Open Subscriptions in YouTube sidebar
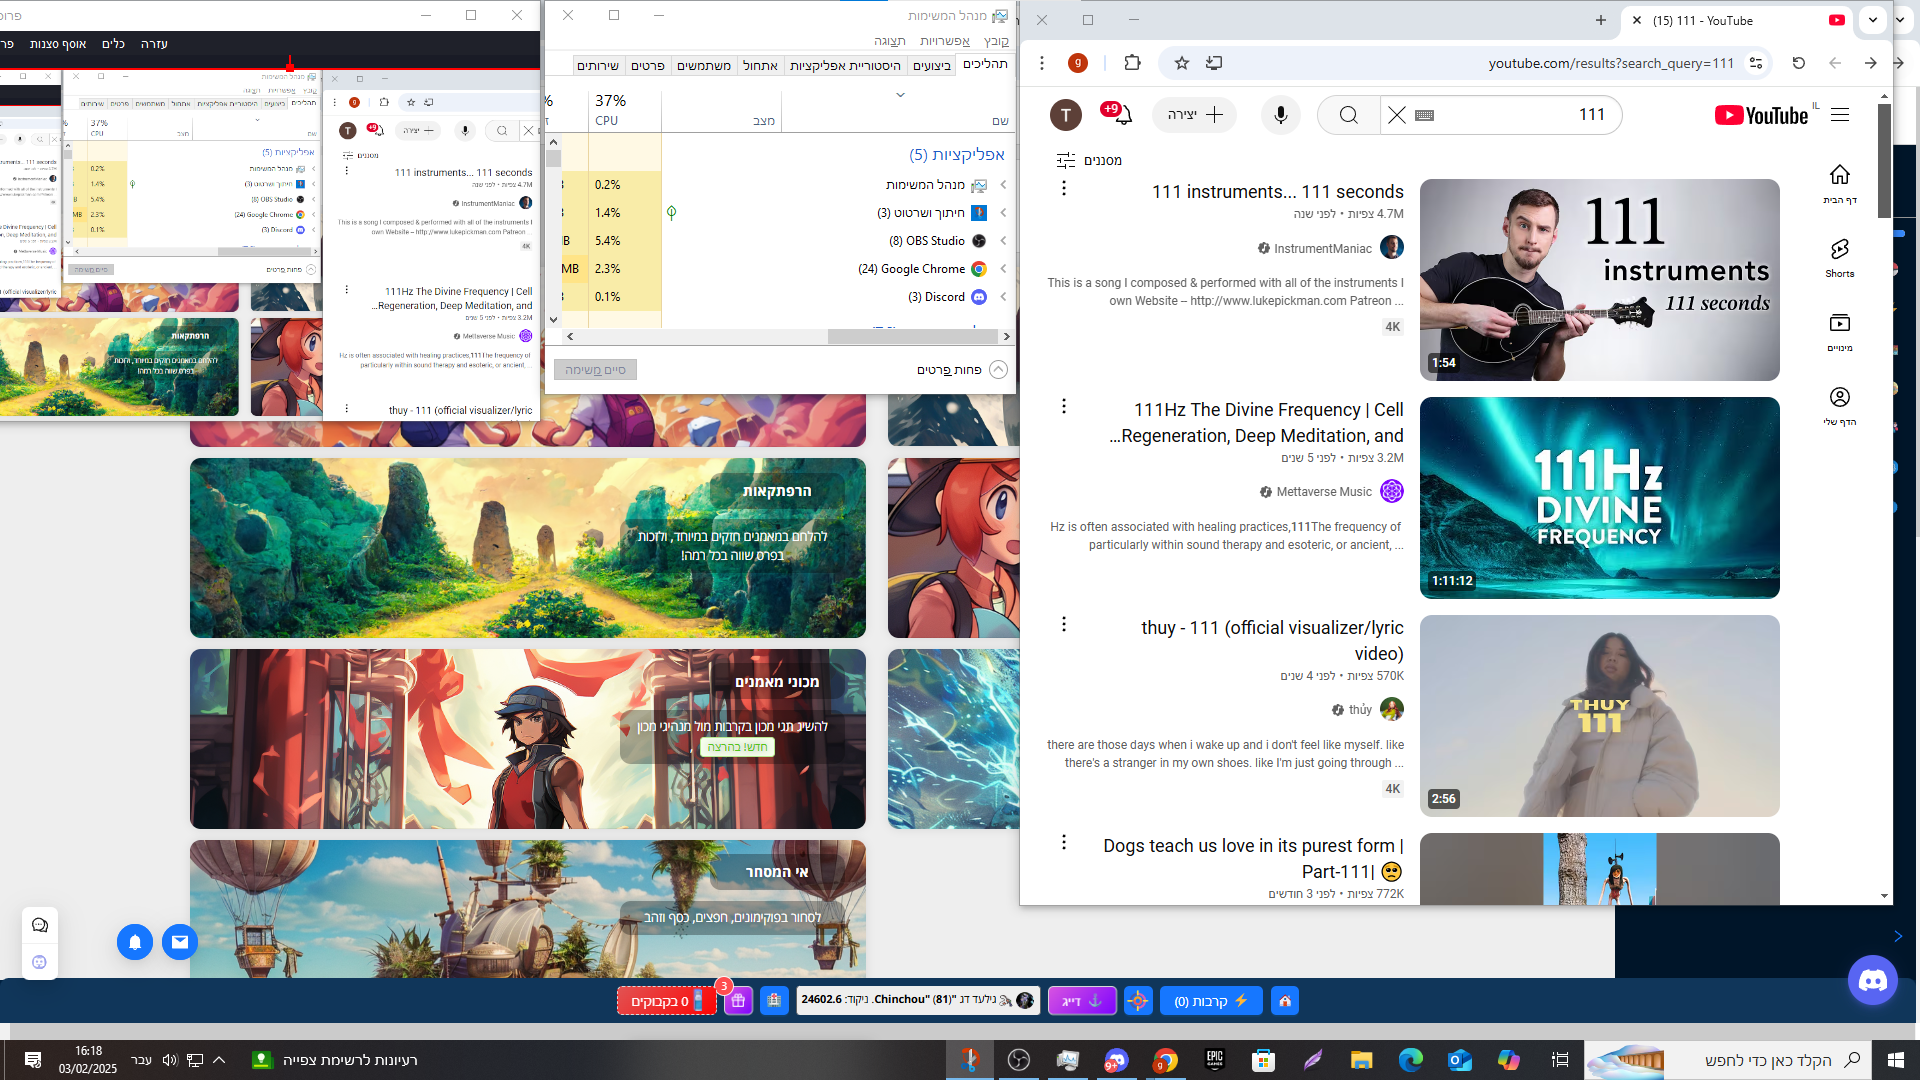Screen dimensions: 1920x1080 pos(1840,332)
